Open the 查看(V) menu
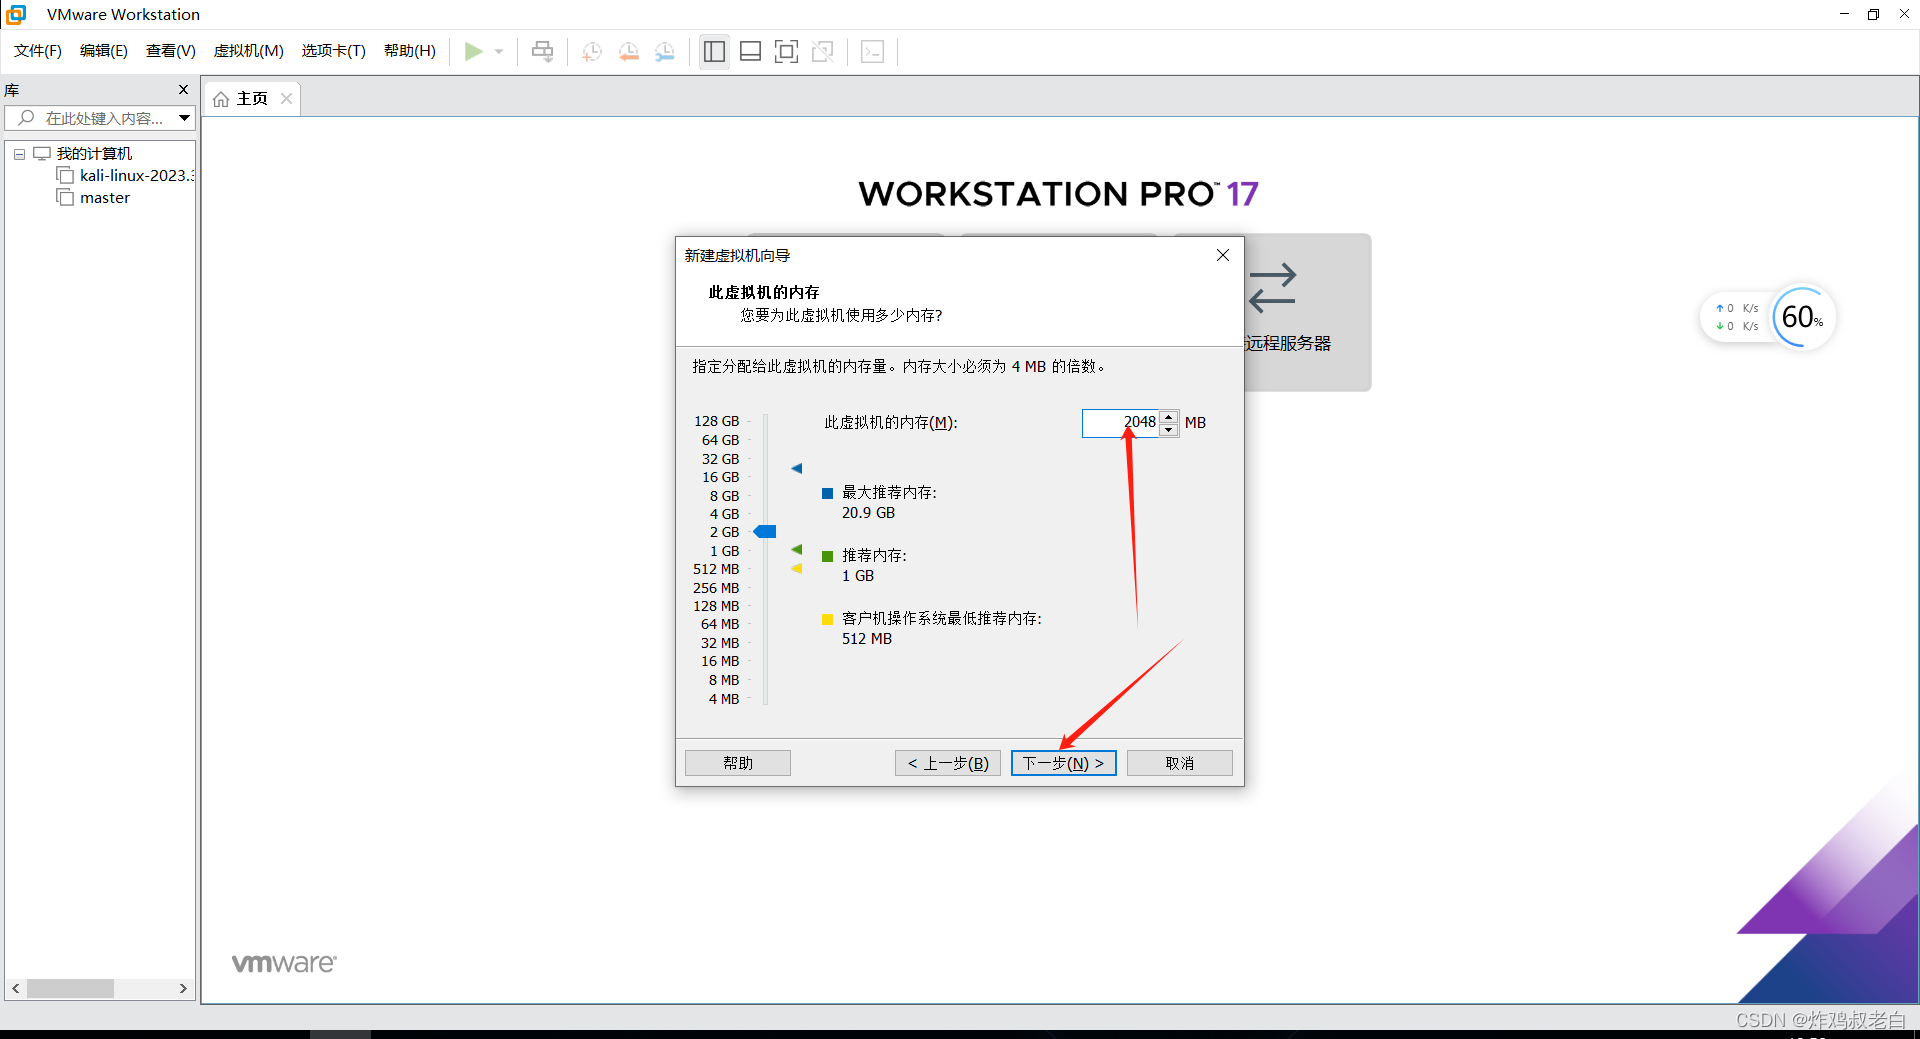The width and height of the screenshot is (1920, 1039). coord(171,51)
